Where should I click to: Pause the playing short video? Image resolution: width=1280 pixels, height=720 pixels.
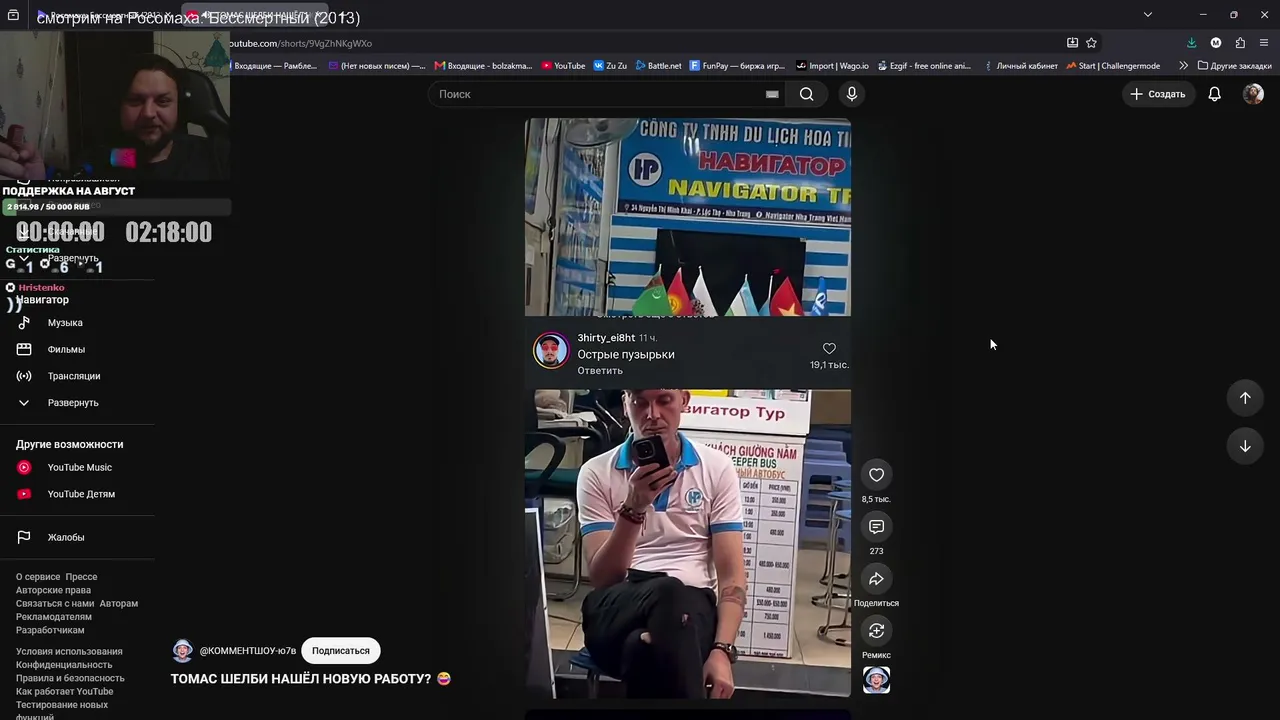688,408
